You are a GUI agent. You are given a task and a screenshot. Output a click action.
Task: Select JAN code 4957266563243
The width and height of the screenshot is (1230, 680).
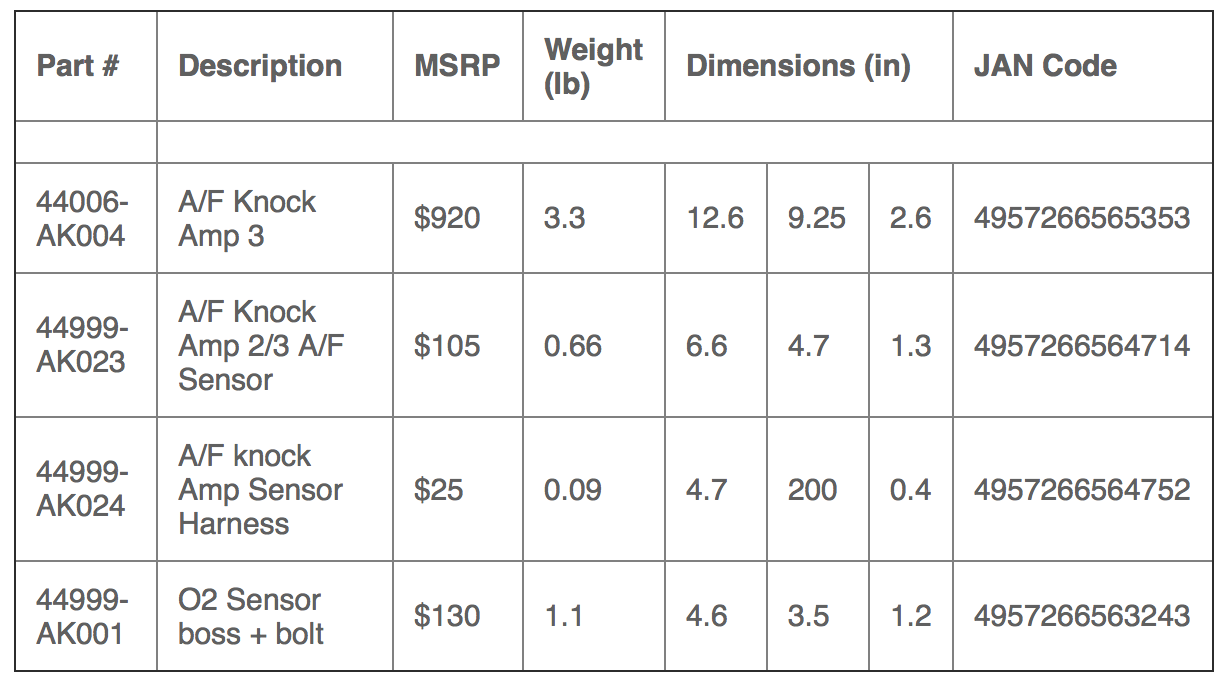tap(1082, 616)
